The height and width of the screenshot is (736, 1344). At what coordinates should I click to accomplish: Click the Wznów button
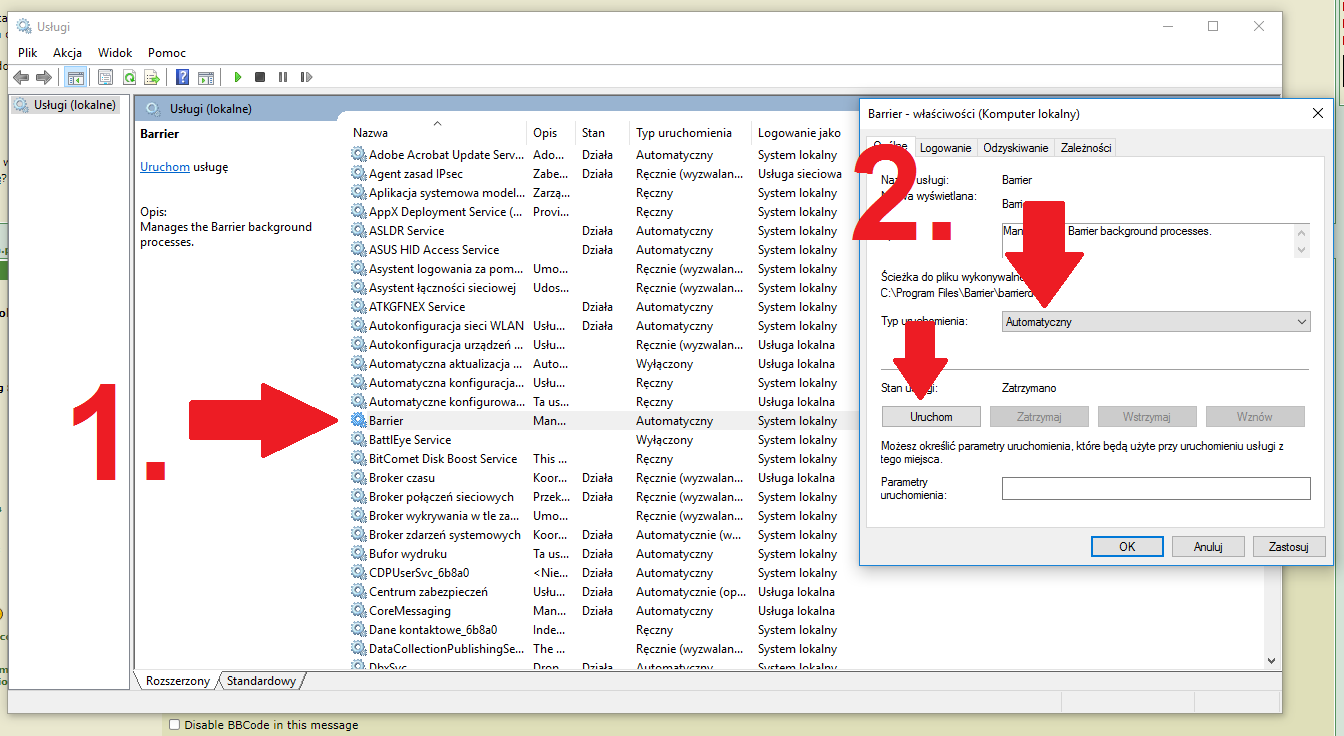click(x=1255, y=417)
